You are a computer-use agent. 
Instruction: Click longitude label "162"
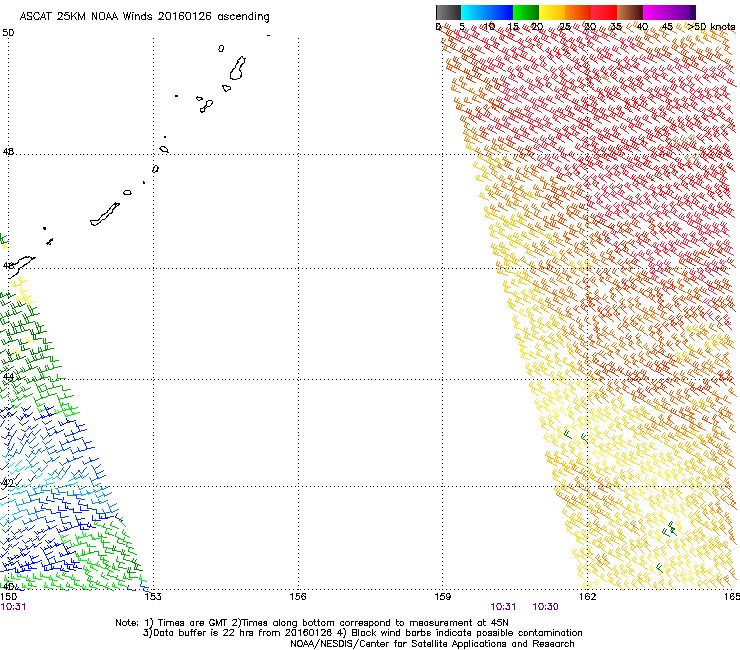pyautogui.click(x=587, y=597)
